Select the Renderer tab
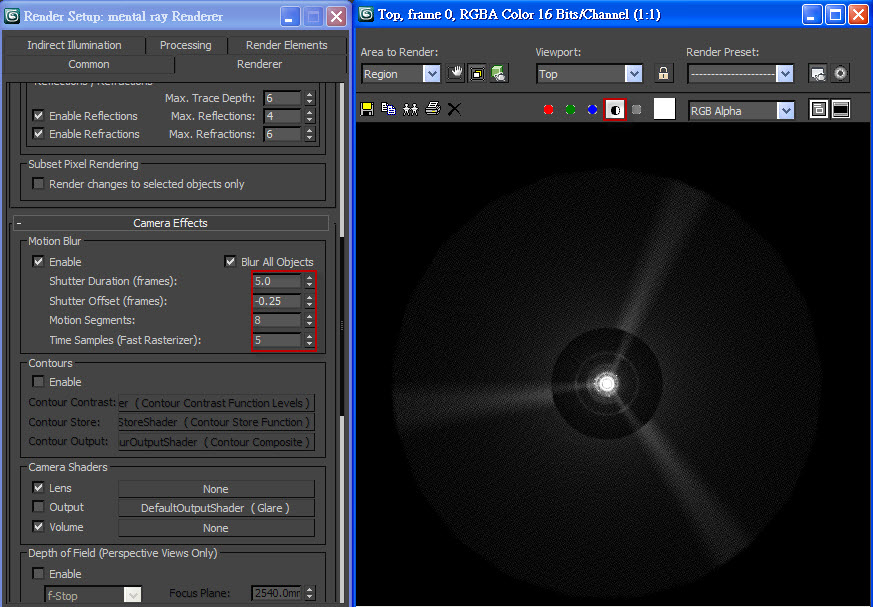 coord(259,64)
